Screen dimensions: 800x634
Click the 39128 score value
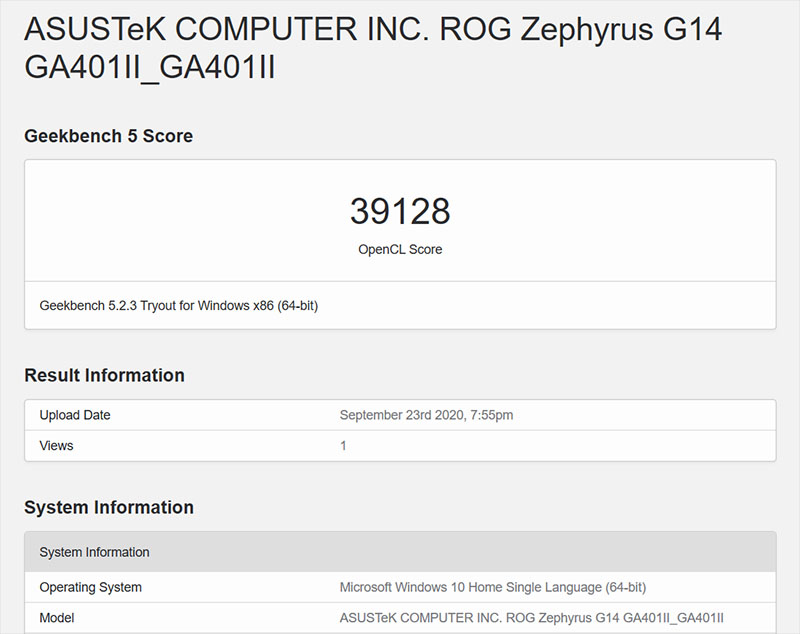400,211
